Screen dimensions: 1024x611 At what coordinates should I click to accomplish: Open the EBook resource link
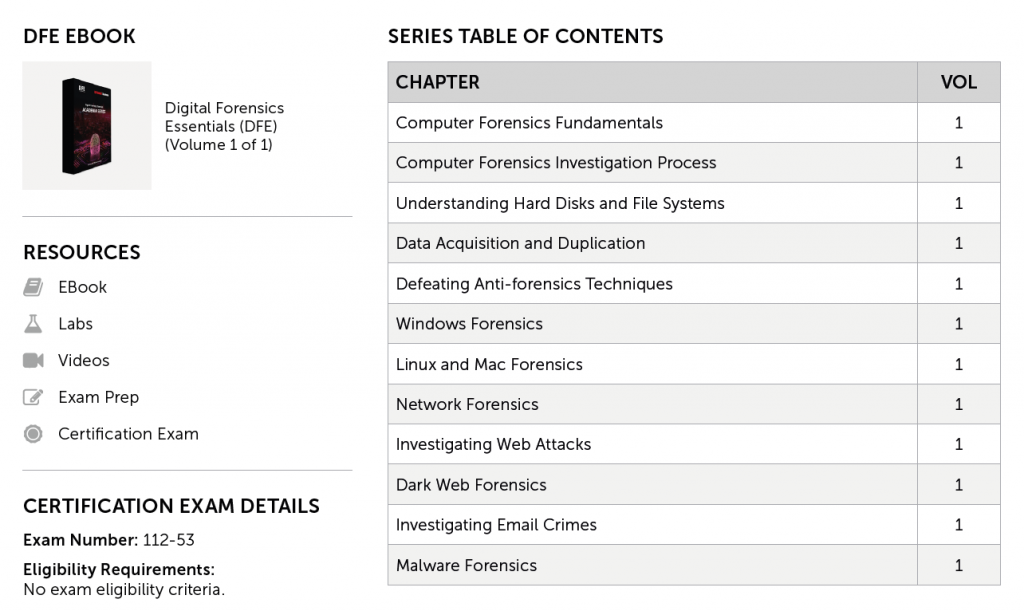pos(82,287)
